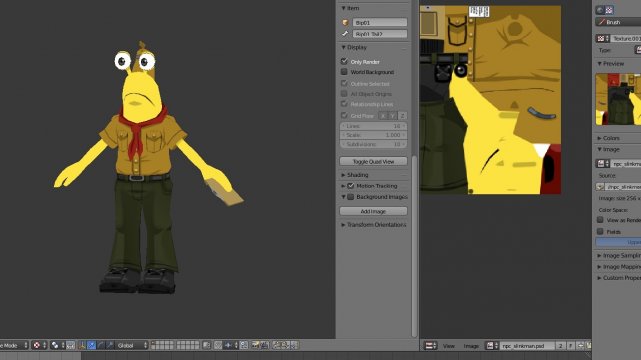Collapse the Background Images section arrow
The width and height of the screenshot is (641, 360).
(343, 197)
